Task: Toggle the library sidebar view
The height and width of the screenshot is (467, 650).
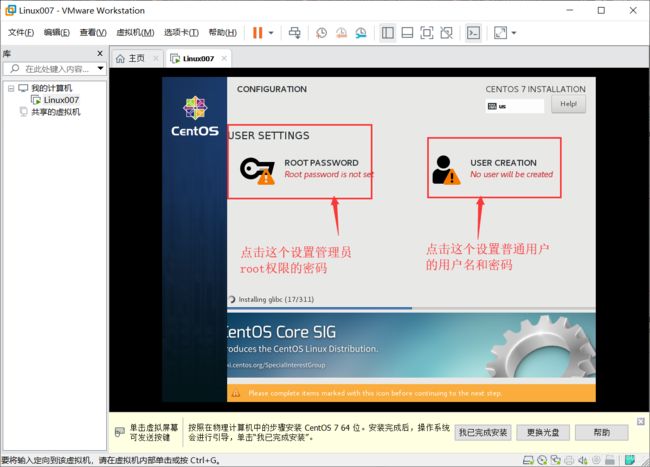Action: tap(388, 33)
